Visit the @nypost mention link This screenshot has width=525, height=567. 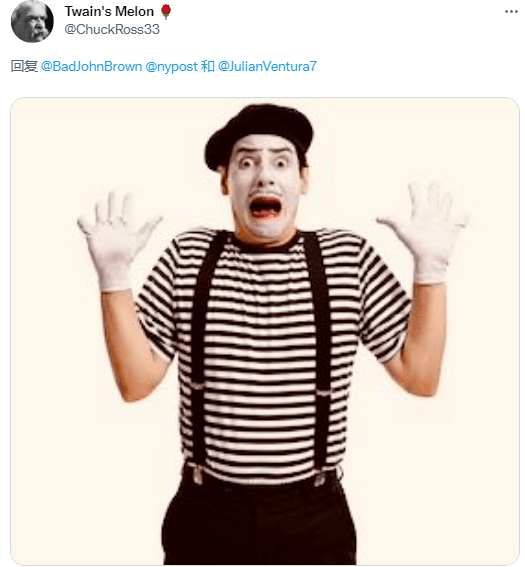pos(171,67)
